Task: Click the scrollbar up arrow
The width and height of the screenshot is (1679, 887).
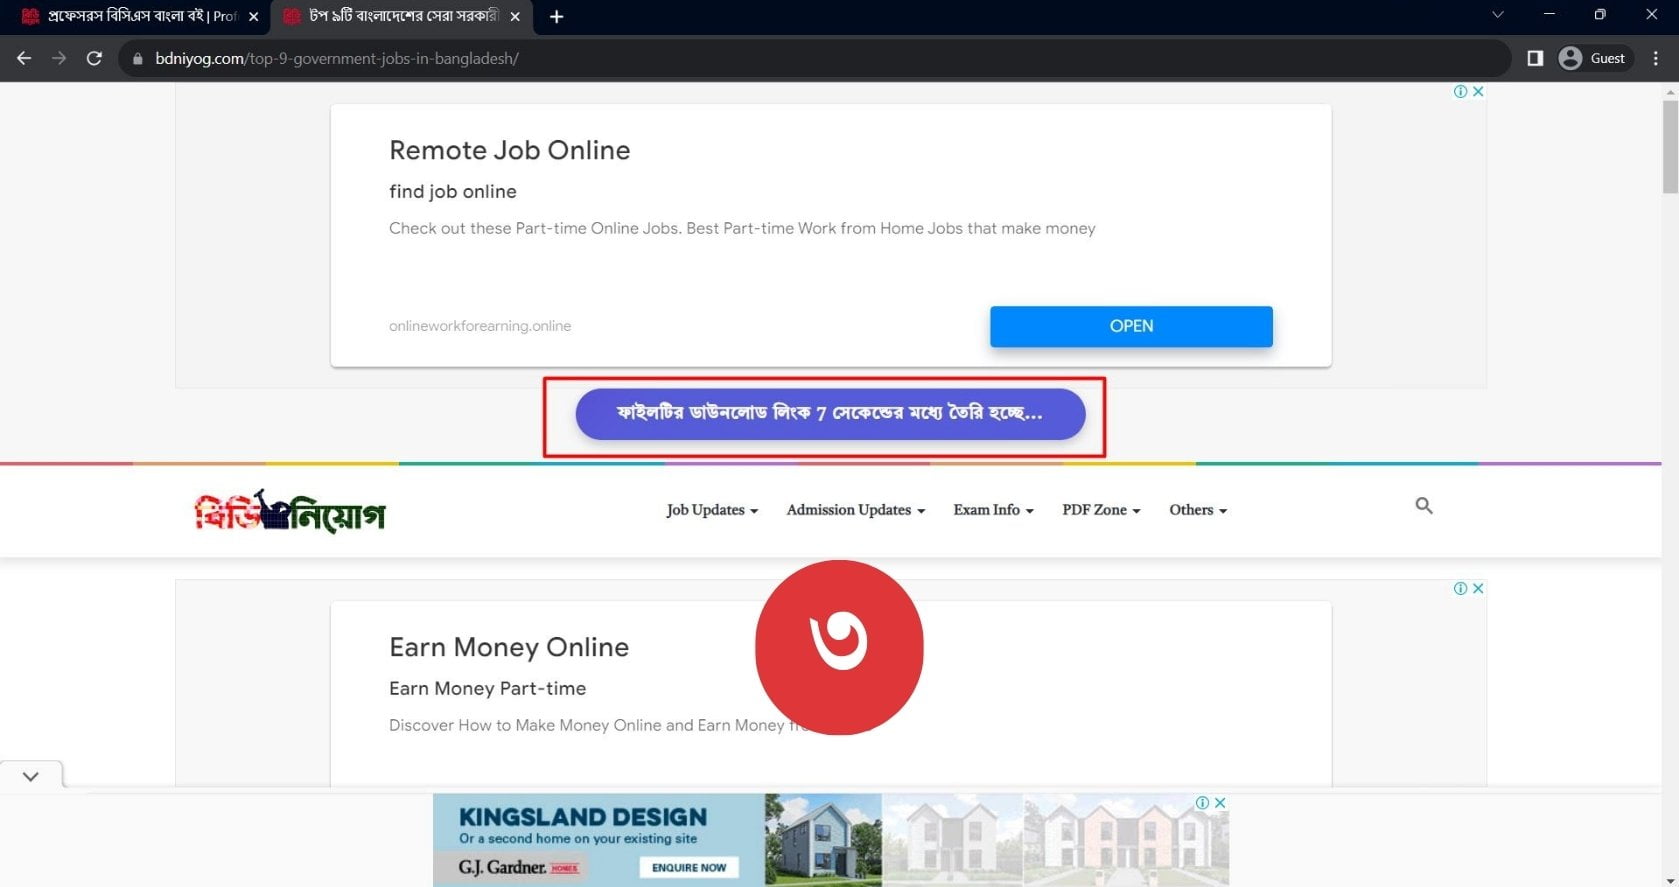Action: pyautogui.click(x=1670, y=91)
